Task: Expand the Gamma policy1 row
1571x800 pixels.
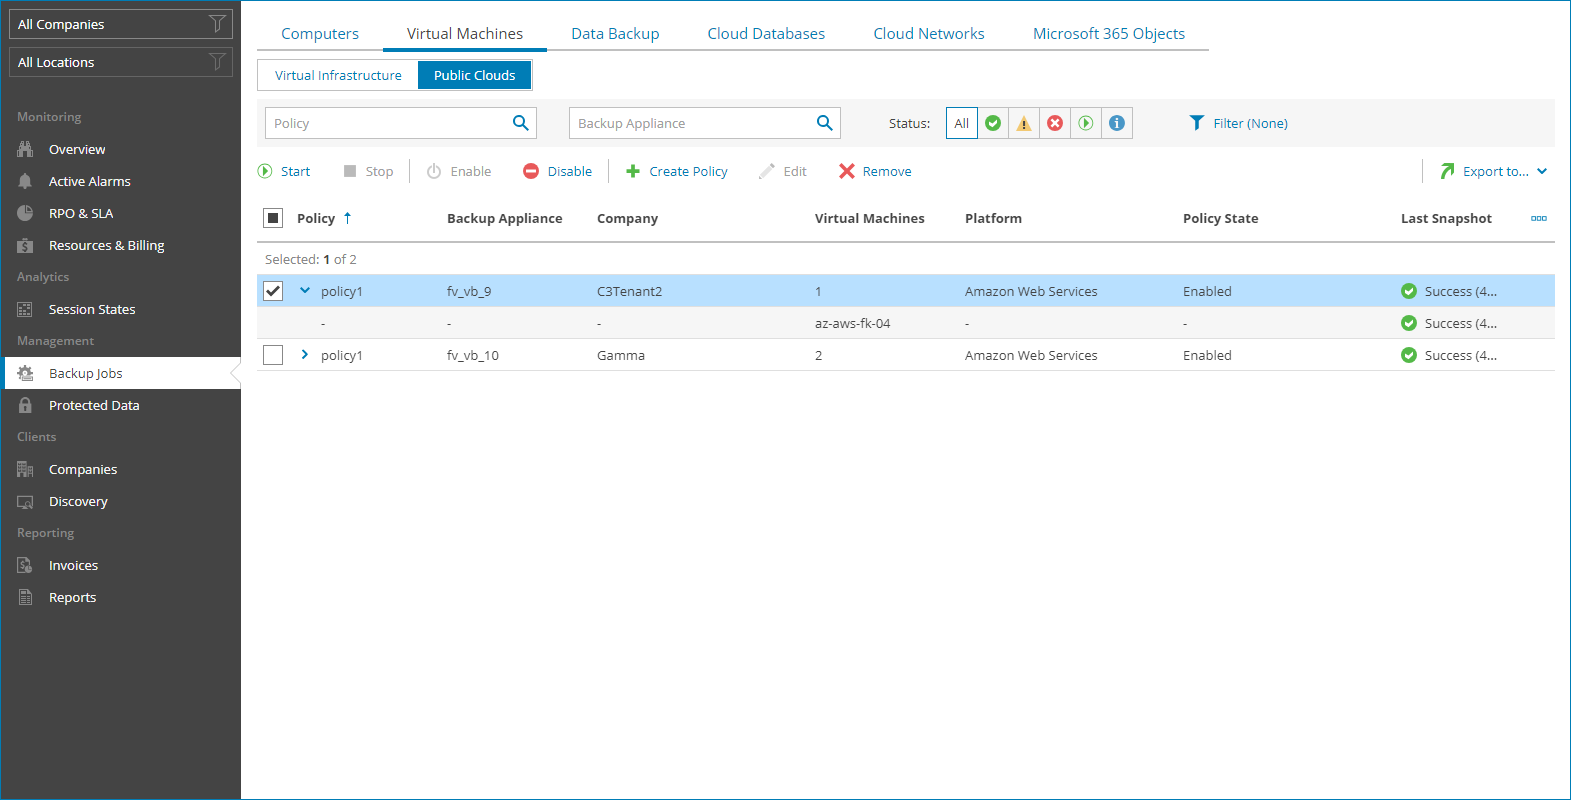Action: (305, 355)
